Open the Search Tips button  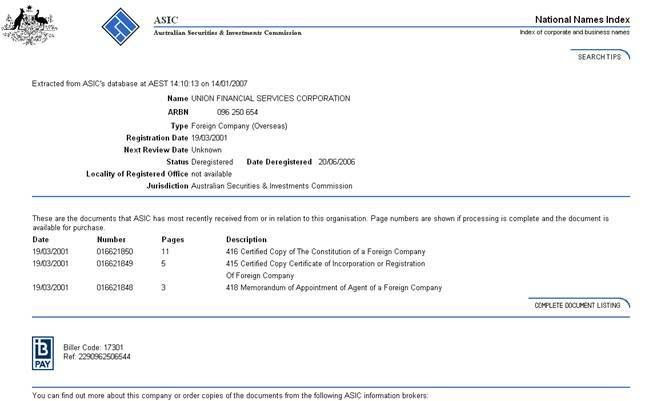click(x=599, y=56)
